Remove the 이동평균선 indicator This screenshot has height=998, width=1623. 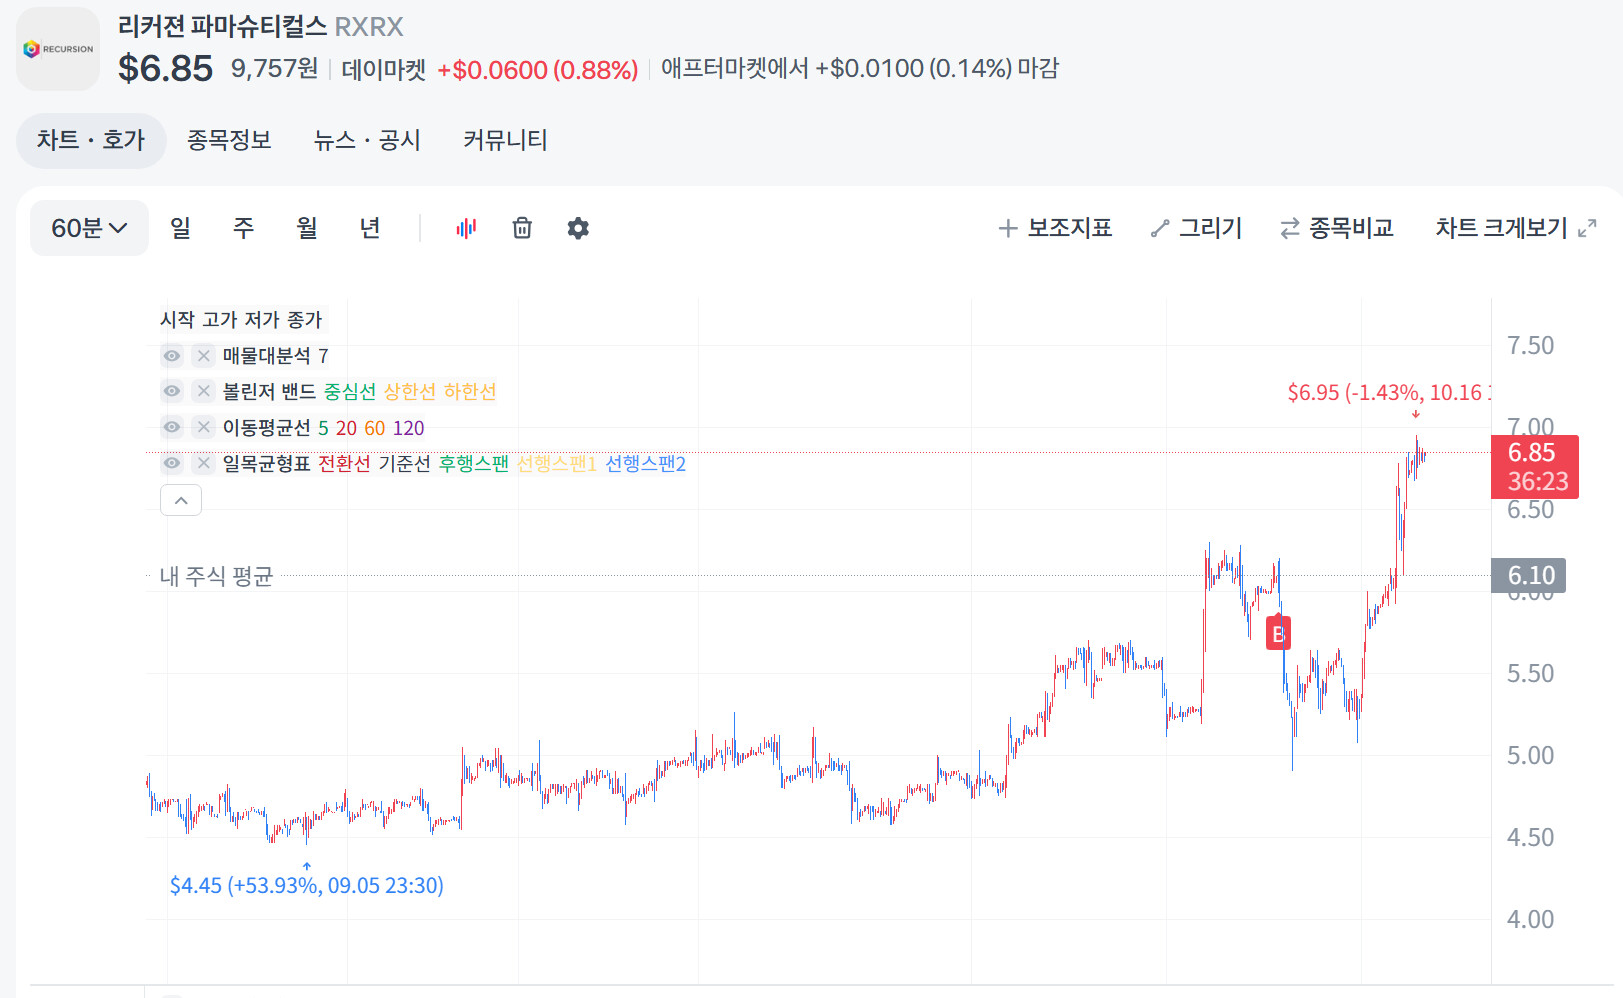[204, 427]
